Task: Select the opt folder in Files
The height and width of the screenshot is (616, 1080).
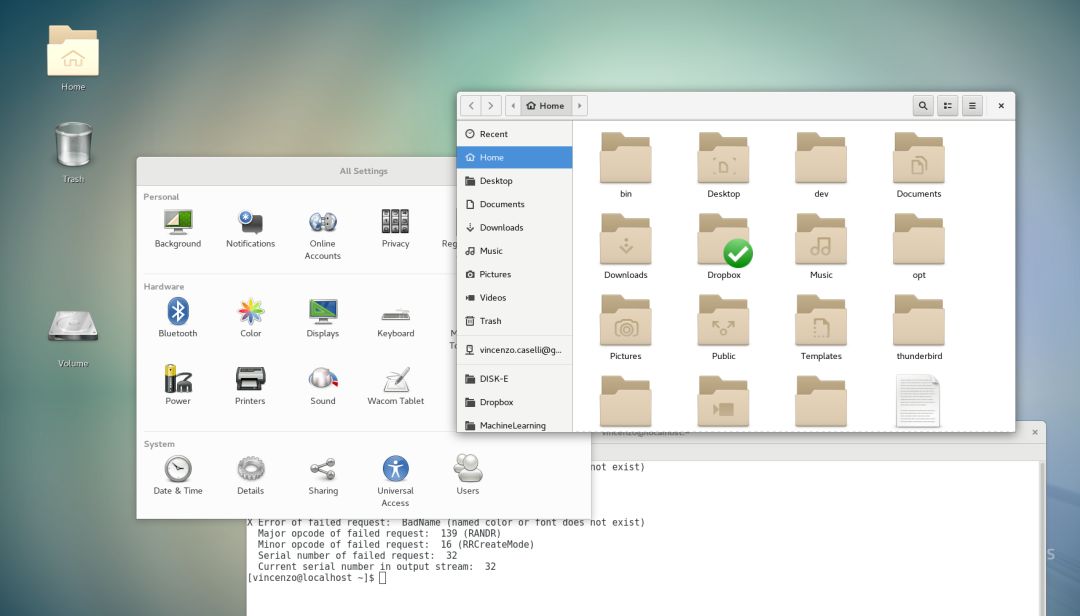Action: click(x=919, y=247)
